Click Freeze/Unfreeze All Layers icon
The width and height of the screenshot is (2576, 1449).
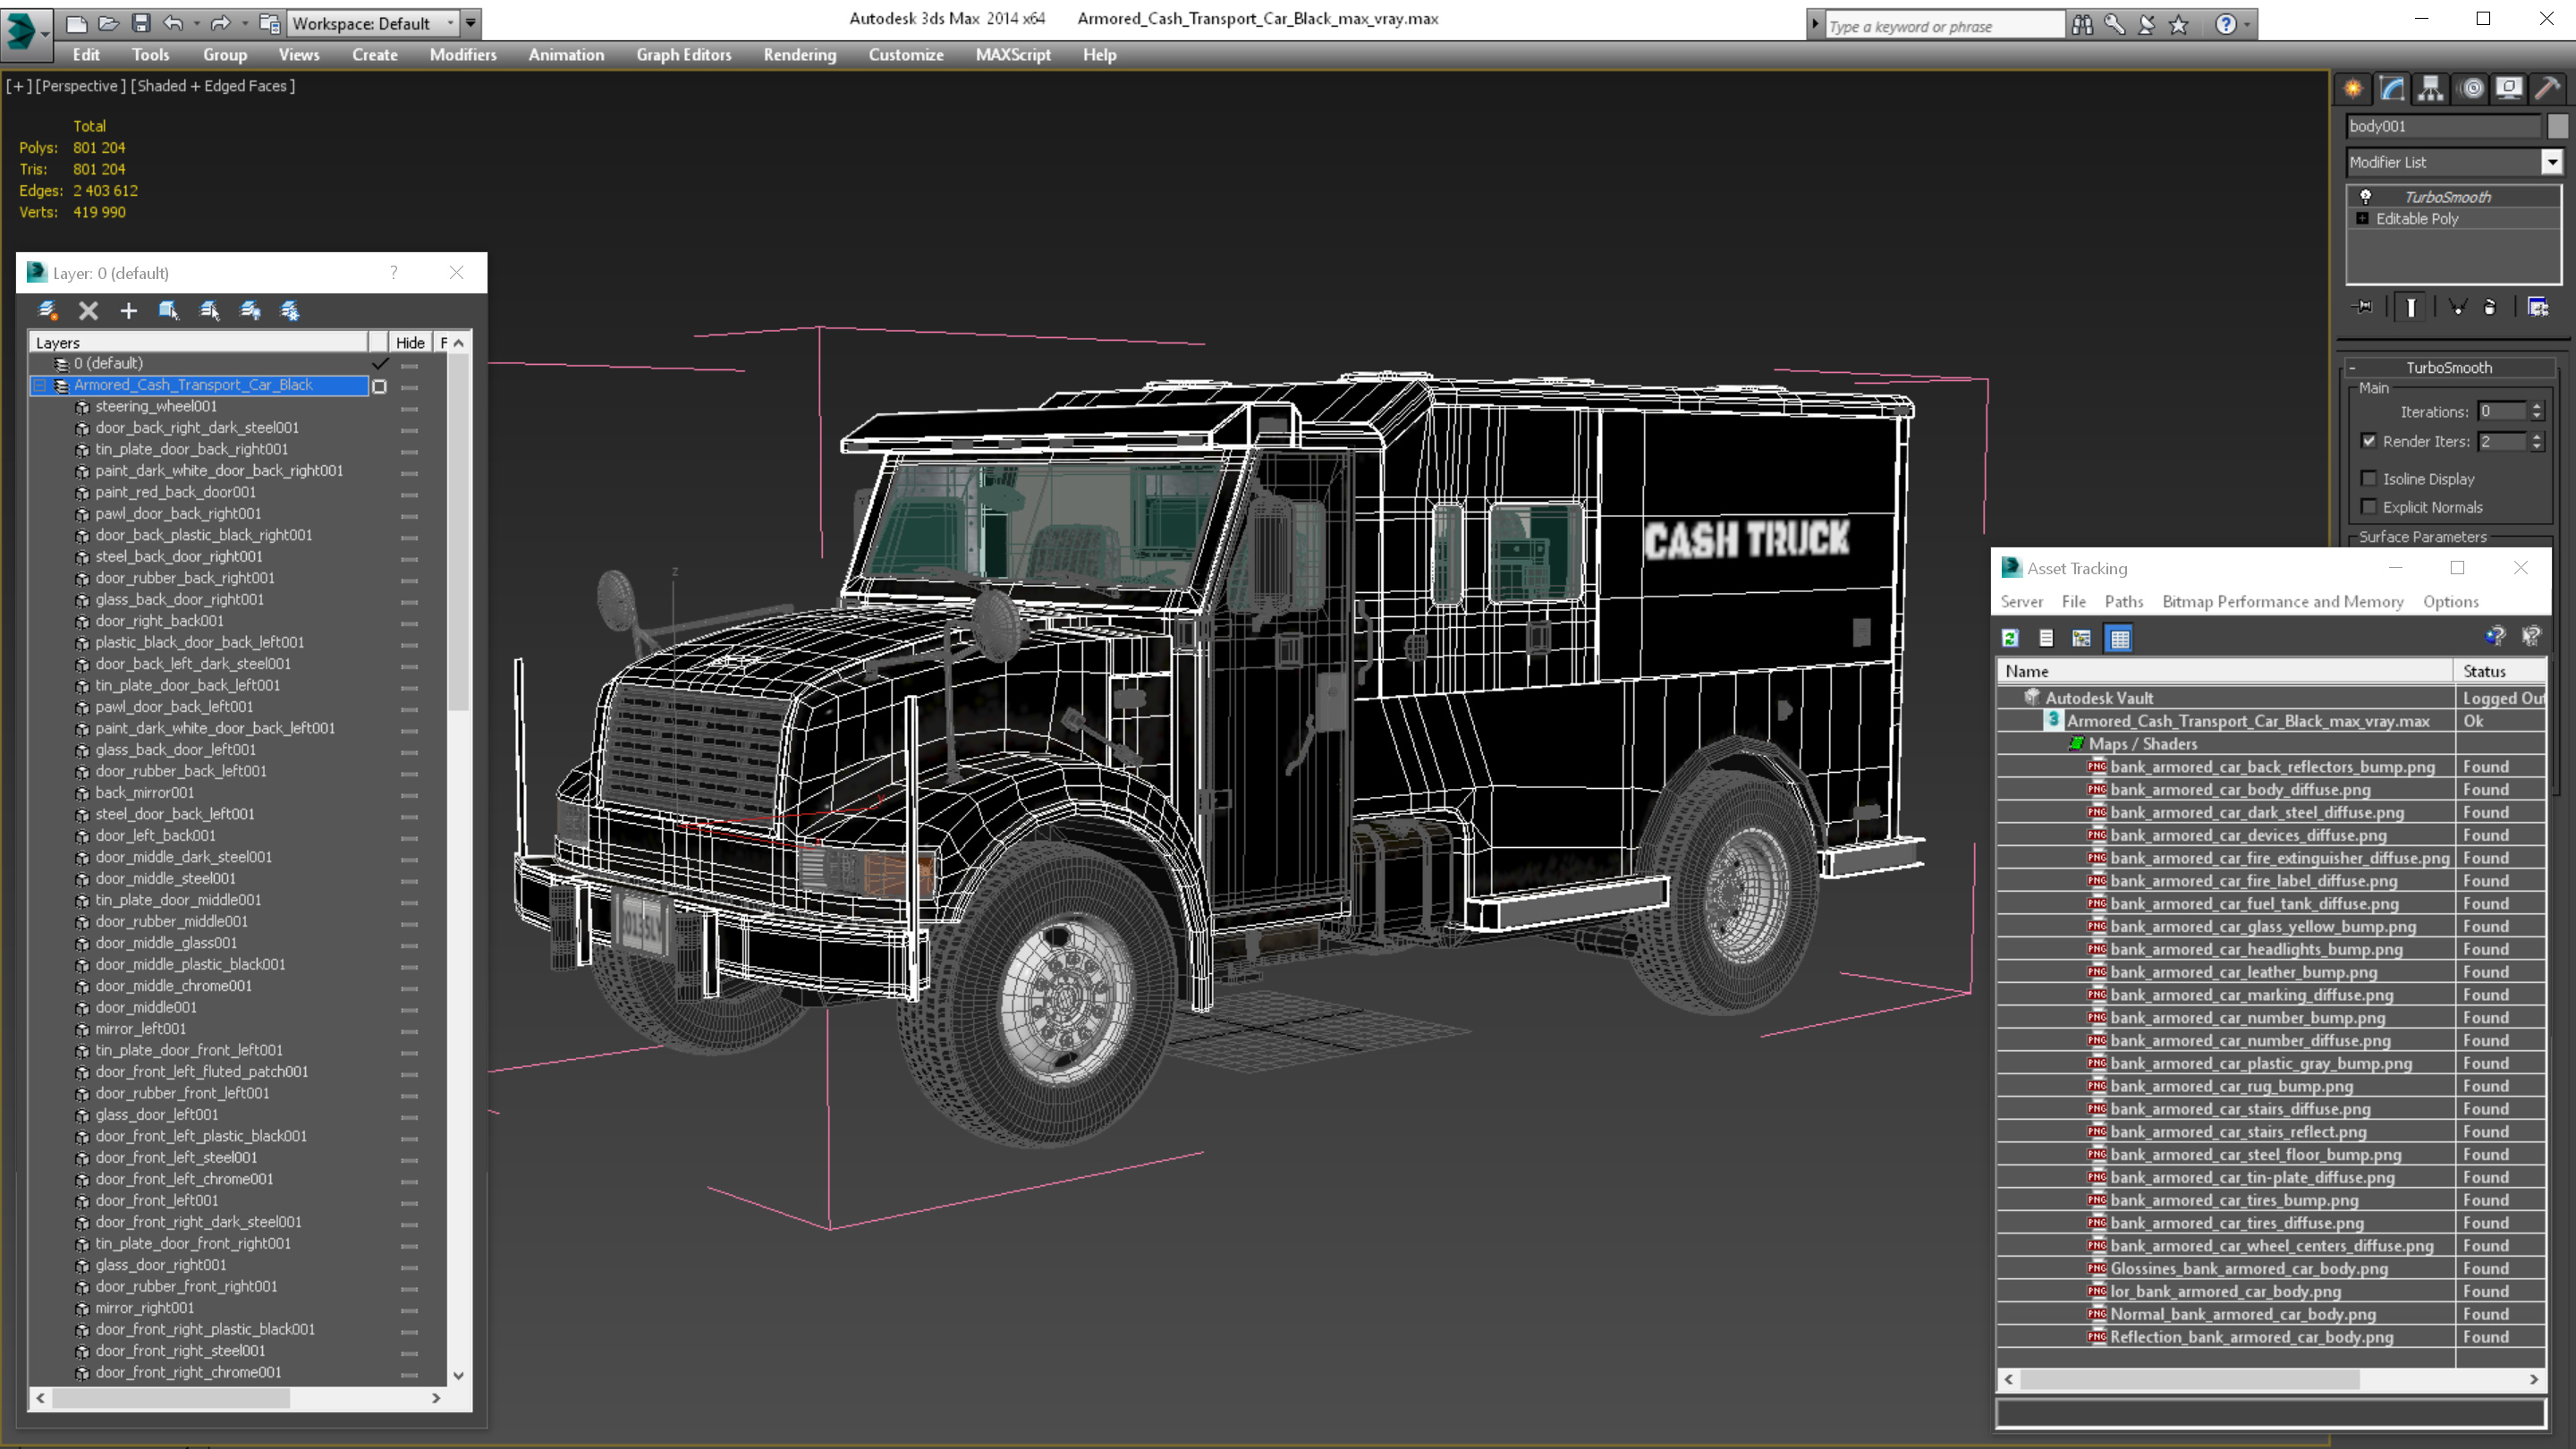290,310
